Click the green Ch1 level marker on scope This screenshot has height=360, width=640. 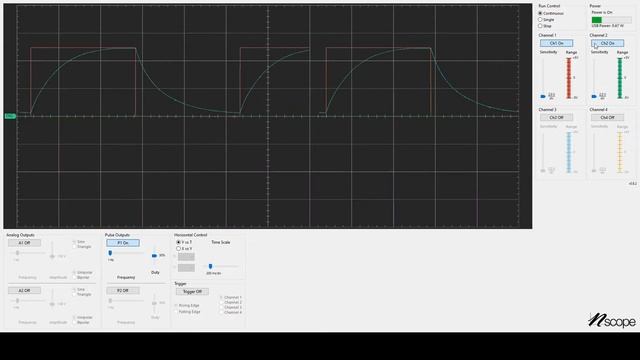[x=10, y=116]
